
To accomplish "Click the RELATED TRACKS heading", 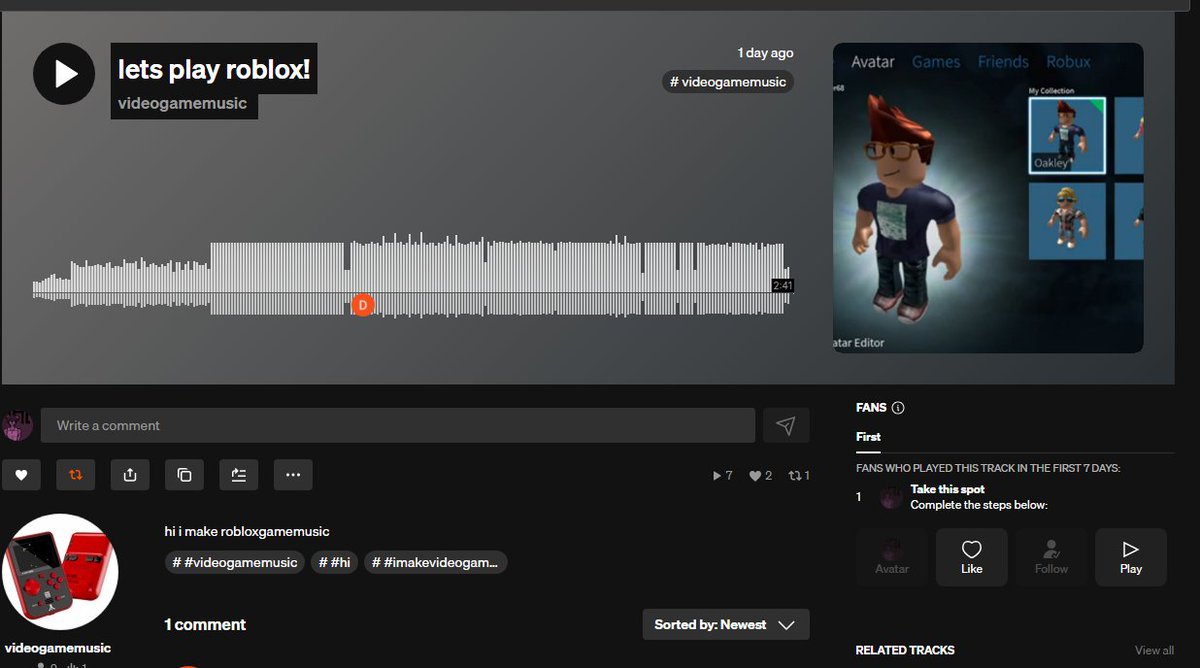I will coord(905,650).
